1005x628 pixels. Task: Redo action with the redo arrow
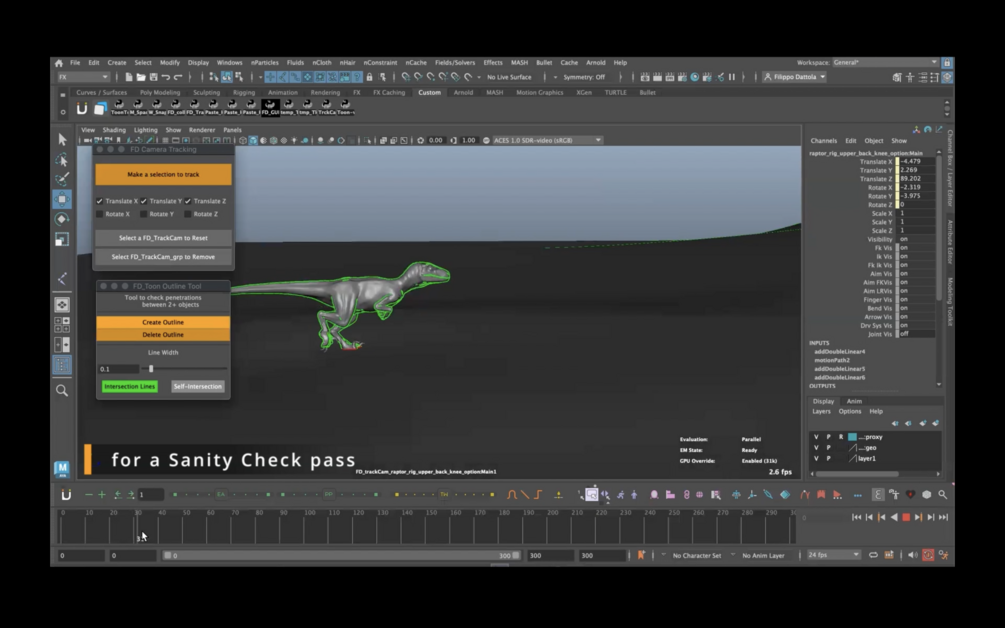click(178, 77)
